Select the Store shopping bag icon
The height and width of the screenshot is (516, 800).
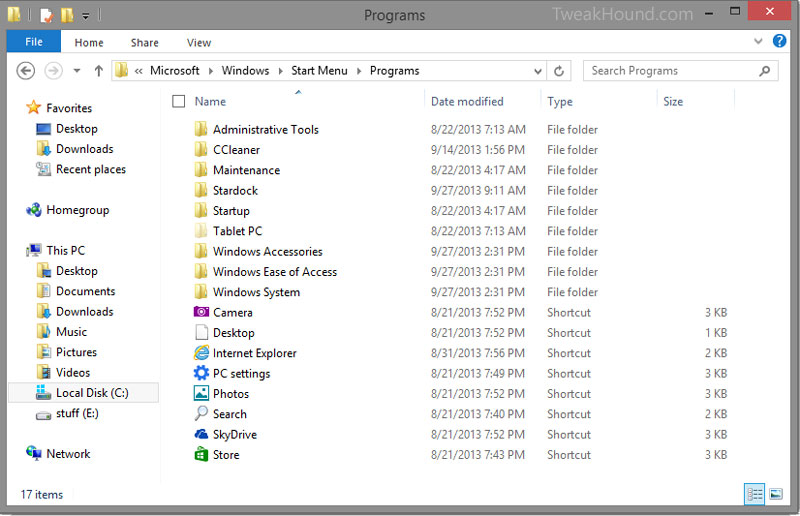coord(202,454)
